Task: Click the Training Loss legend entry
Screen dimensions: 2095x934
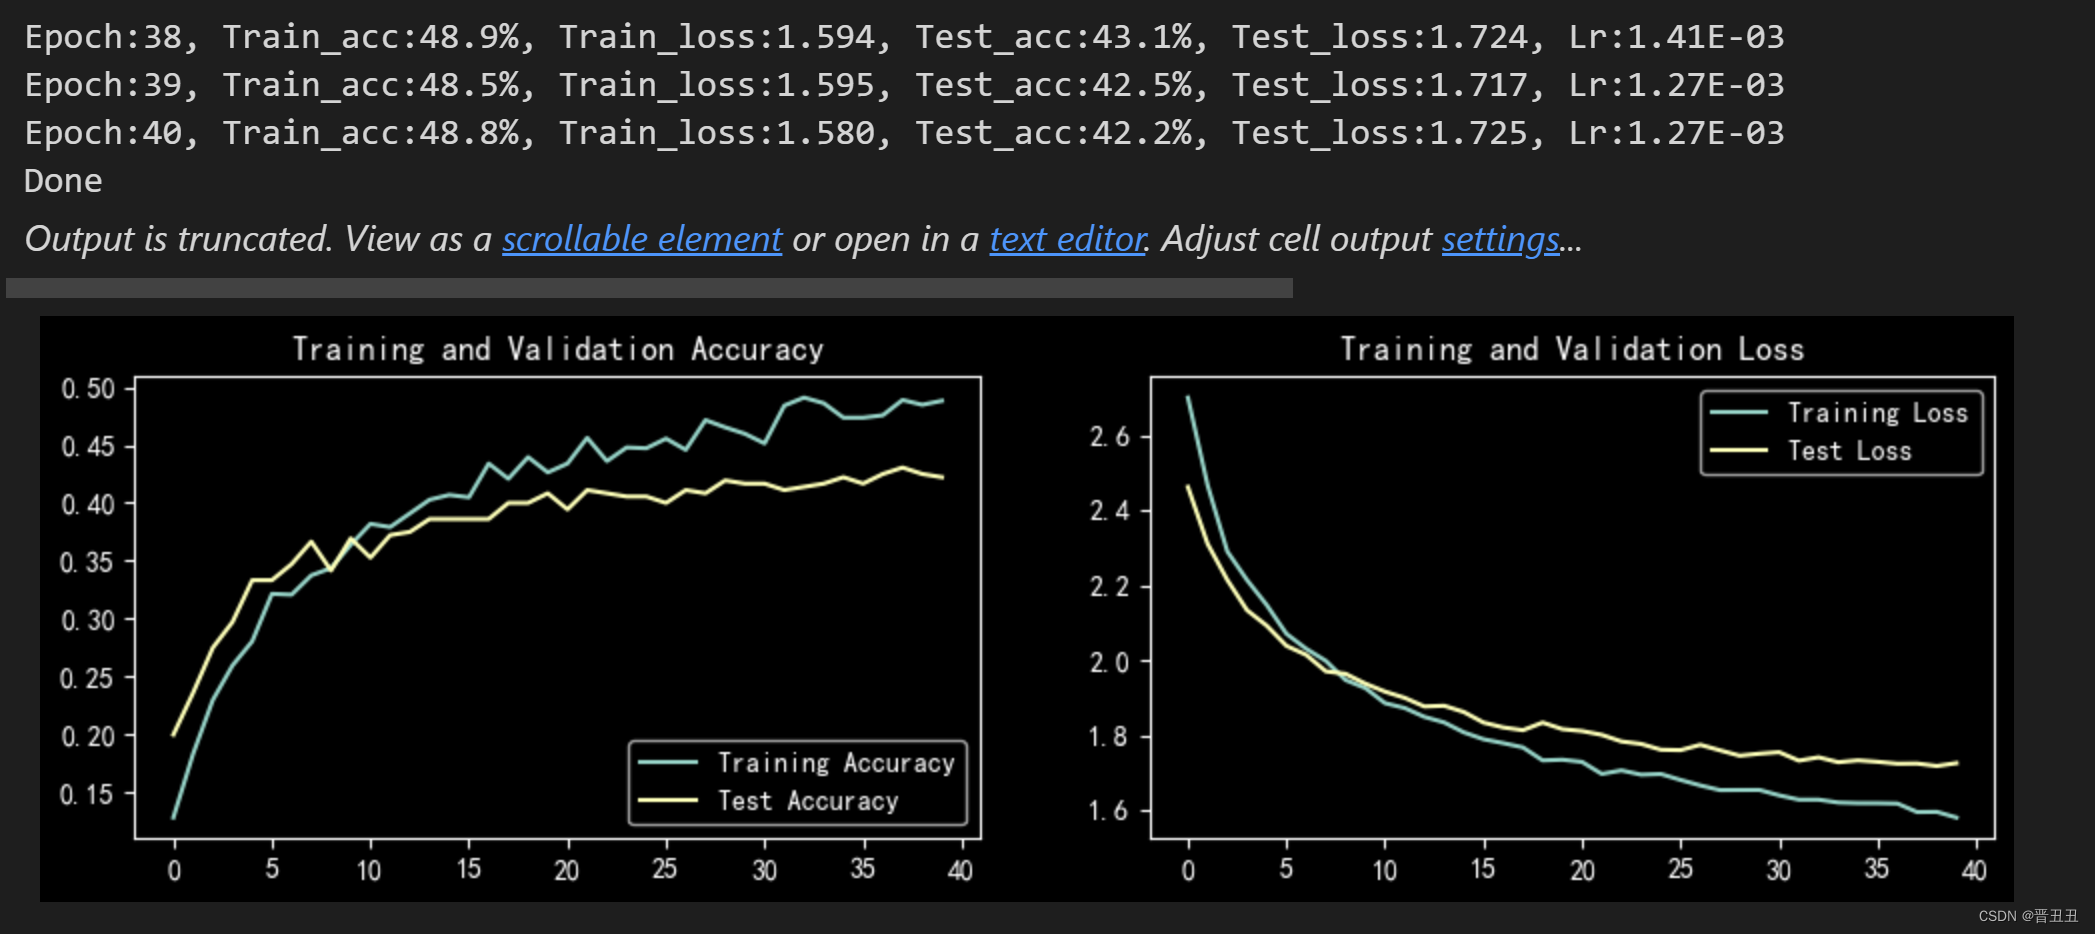Action: [1838, 413]
